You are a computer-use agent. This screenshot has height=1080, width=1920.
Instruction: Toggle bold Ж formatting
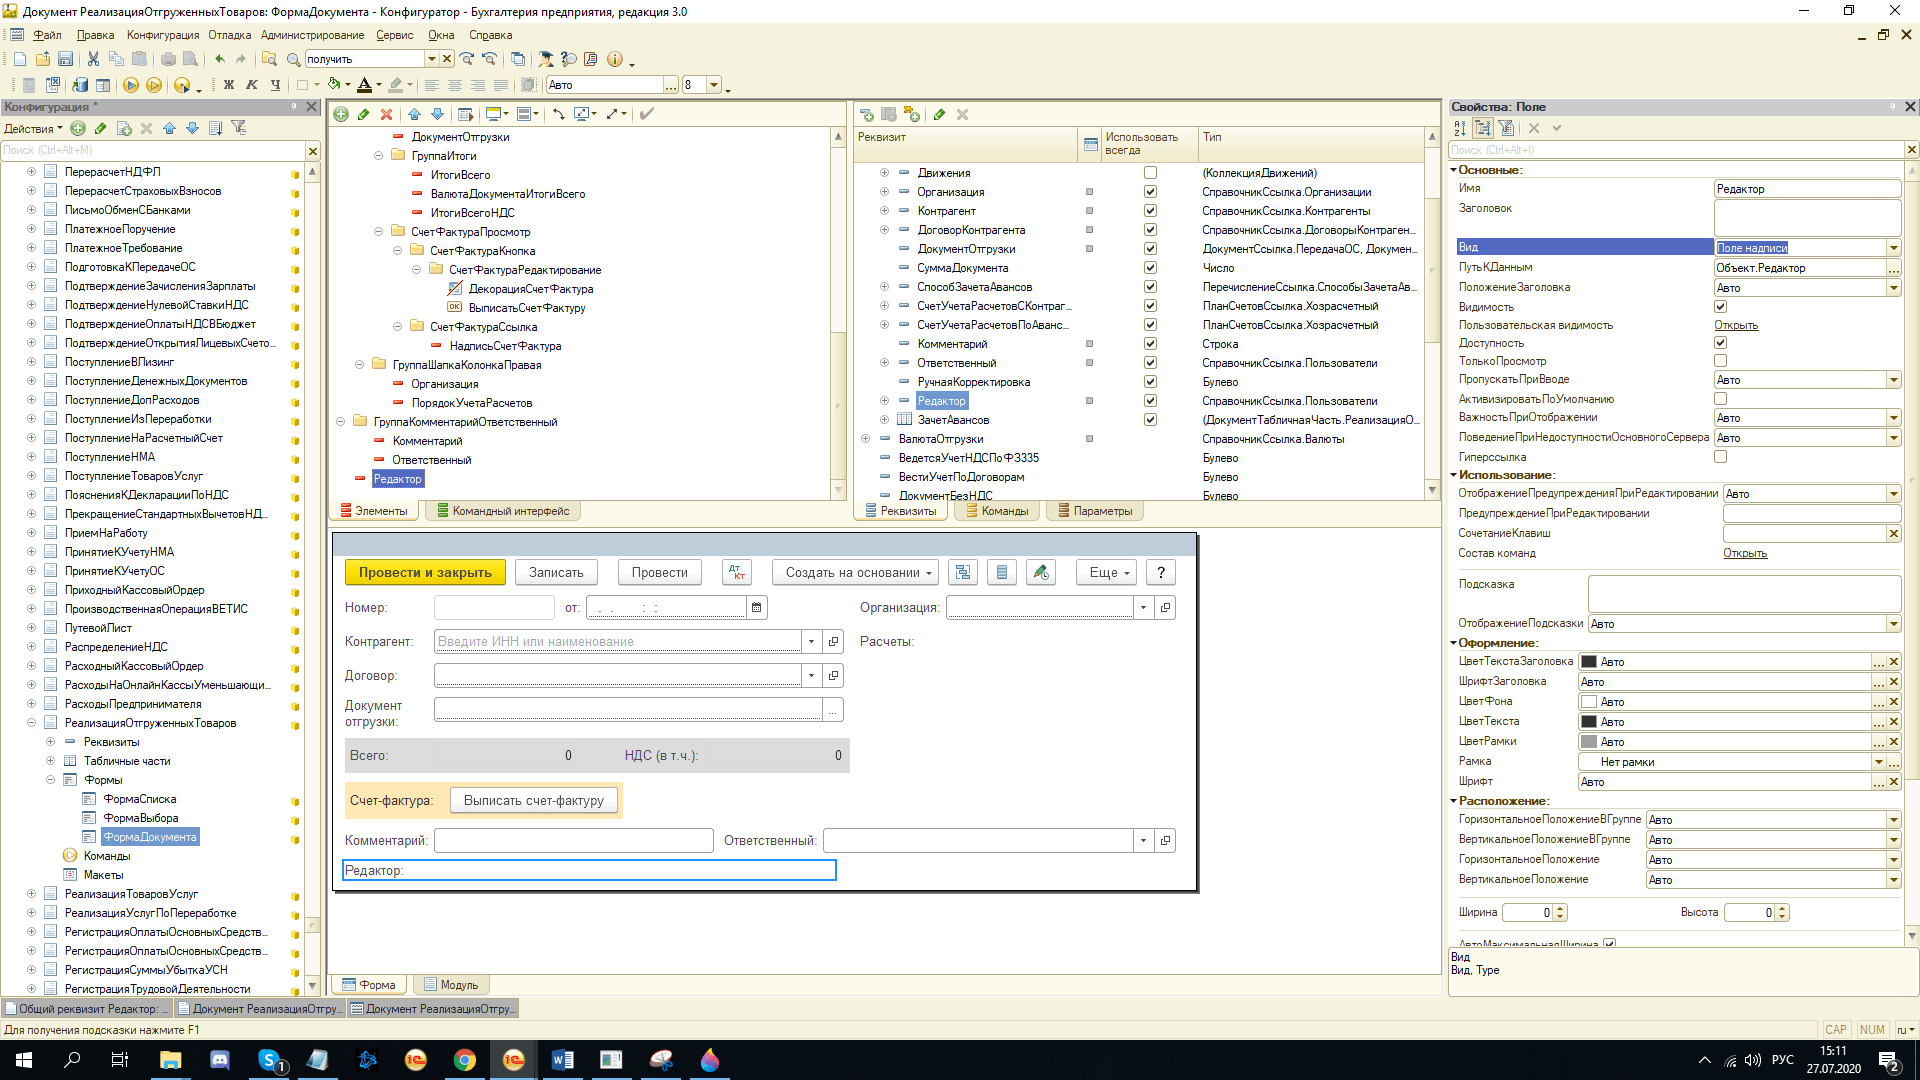(x=229, y=85)
